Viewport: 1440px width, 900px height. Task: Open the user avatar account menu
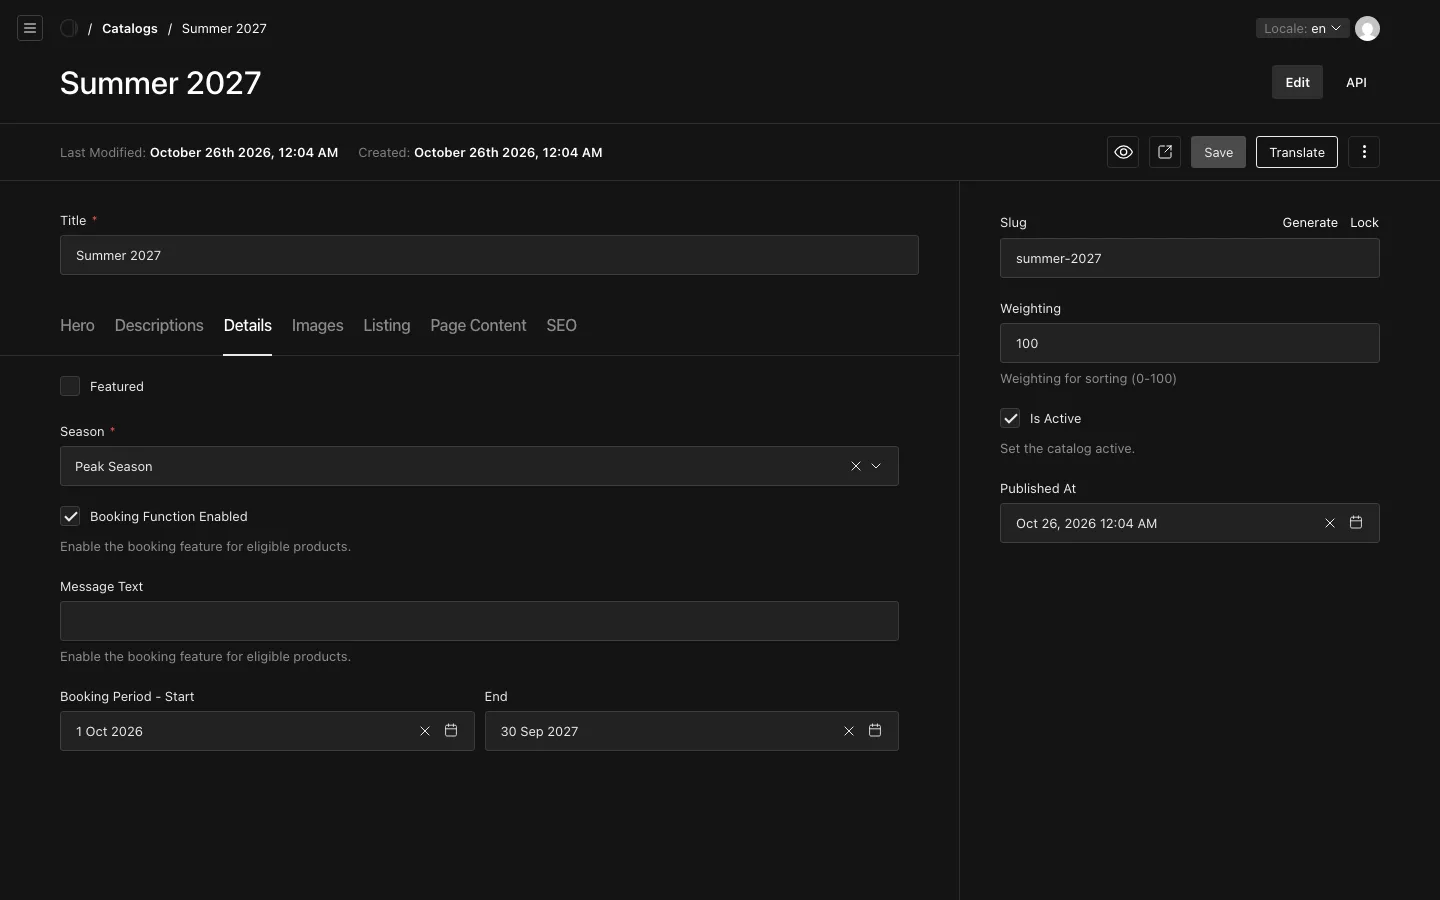coord(1367,28)
